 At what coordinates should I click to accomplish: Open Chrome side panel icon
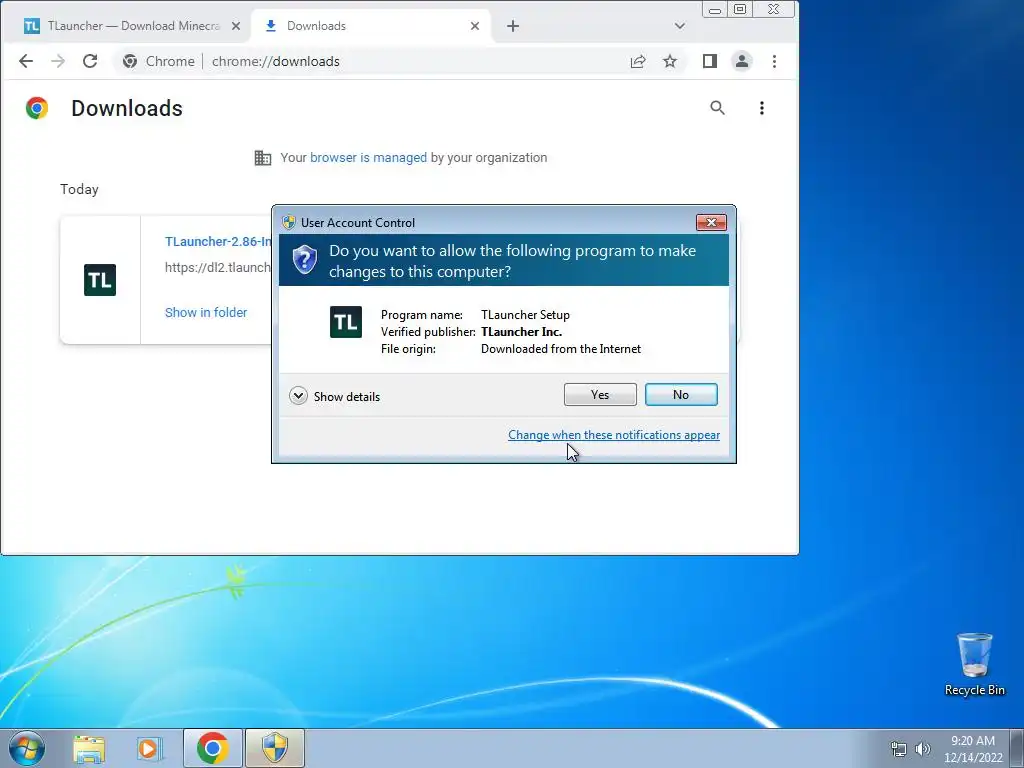tap(710, 61)
